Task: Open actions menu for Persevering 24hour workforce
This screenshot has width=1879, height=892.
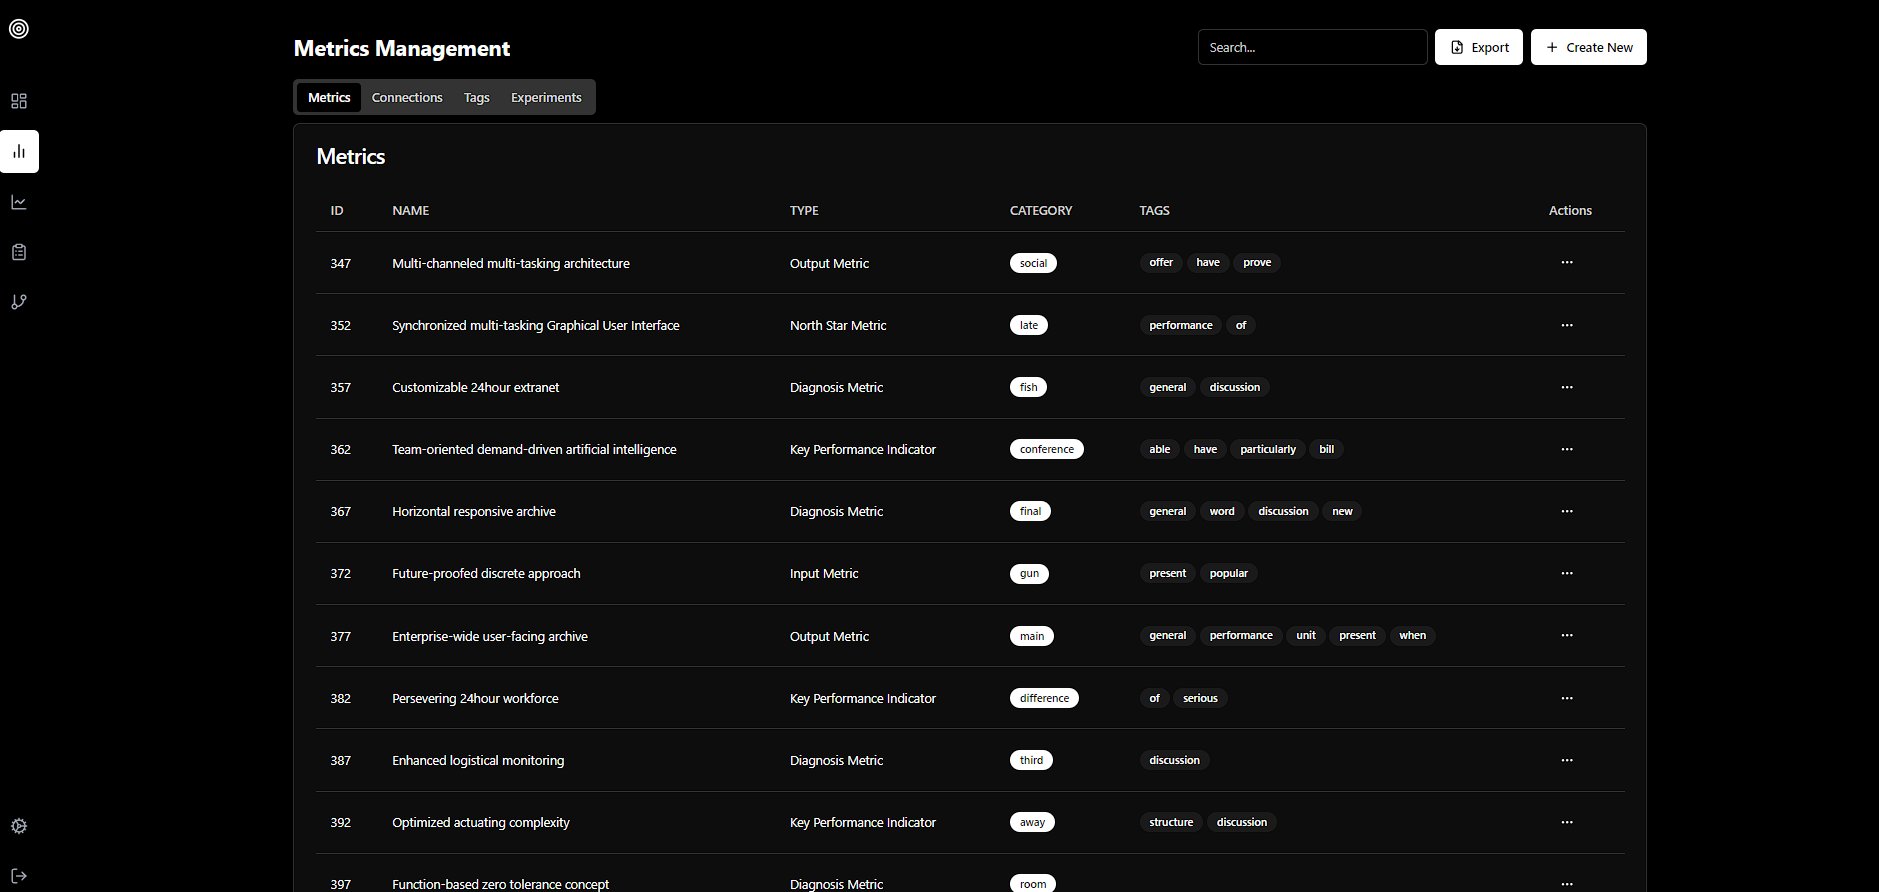Action: click(x=1567, y=698)
